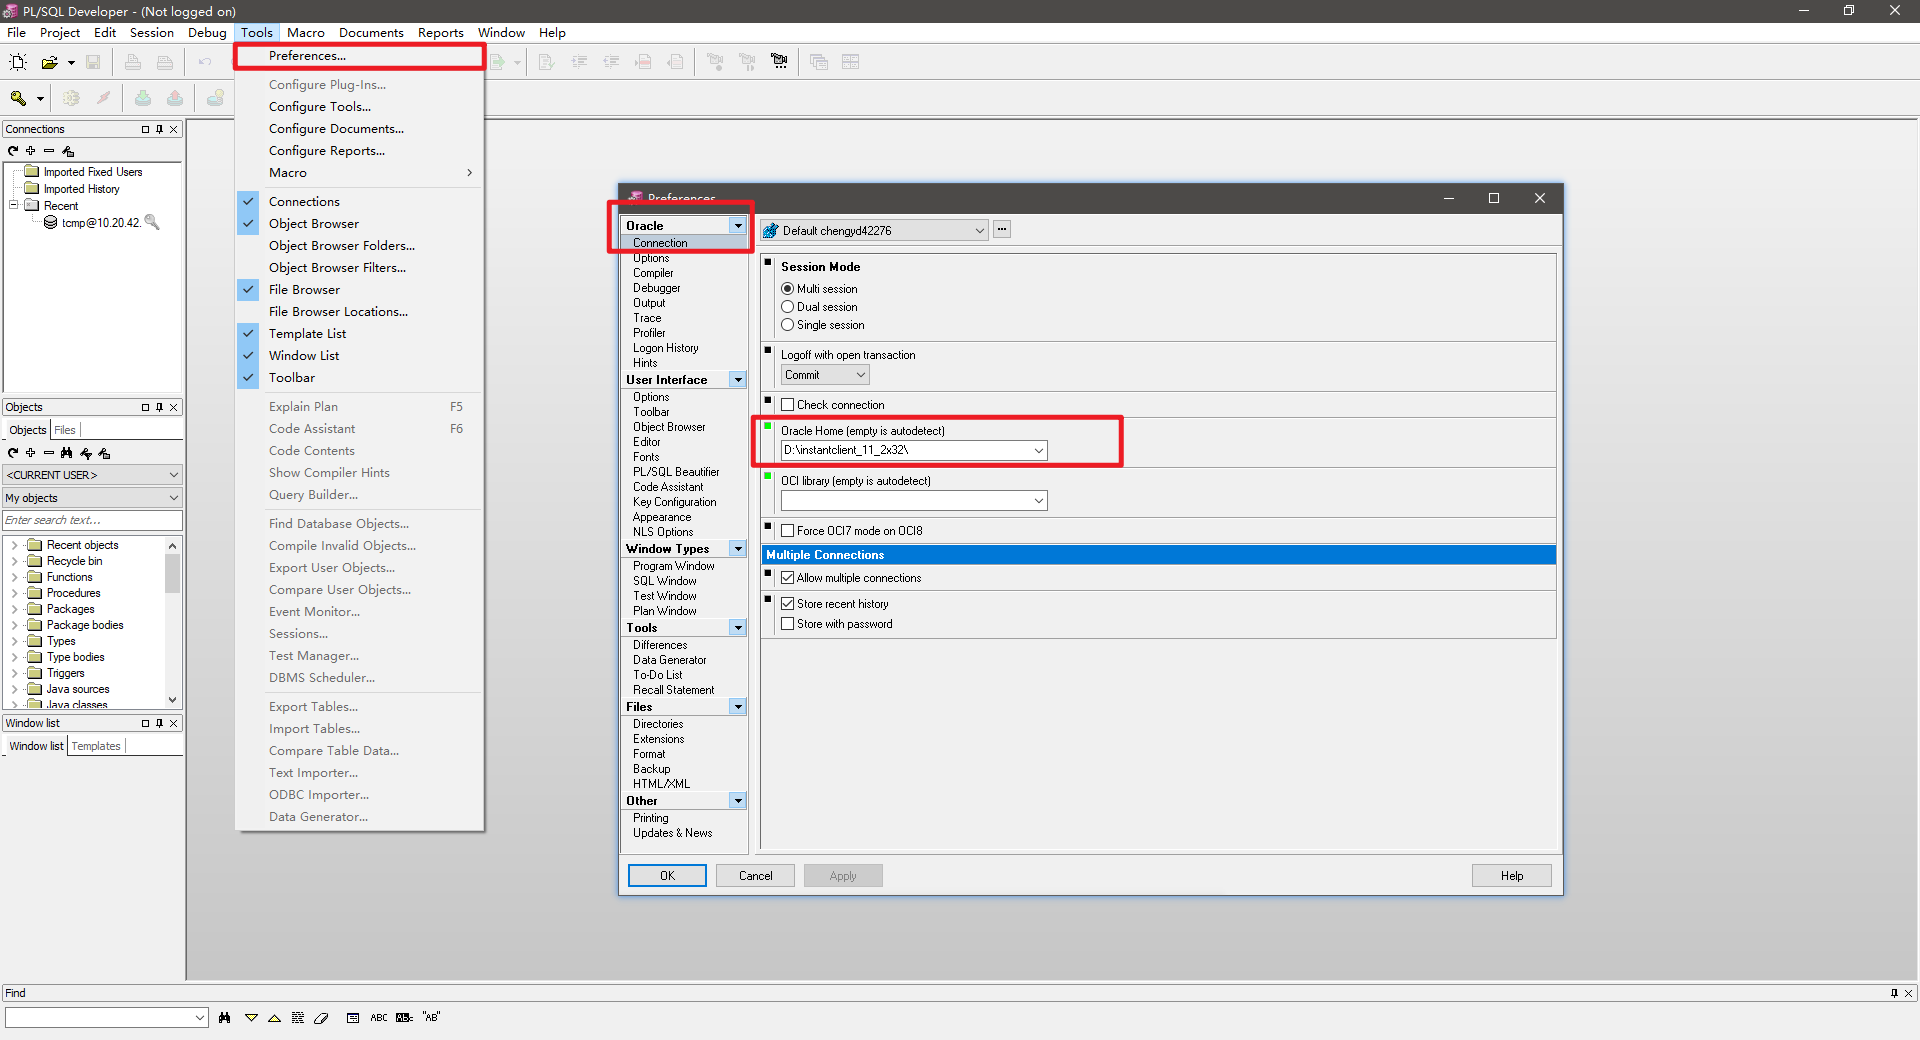Click the ellipsis button next to preference set
This screenshot has width=1920, height=1040.
[x=1002, y=230]
